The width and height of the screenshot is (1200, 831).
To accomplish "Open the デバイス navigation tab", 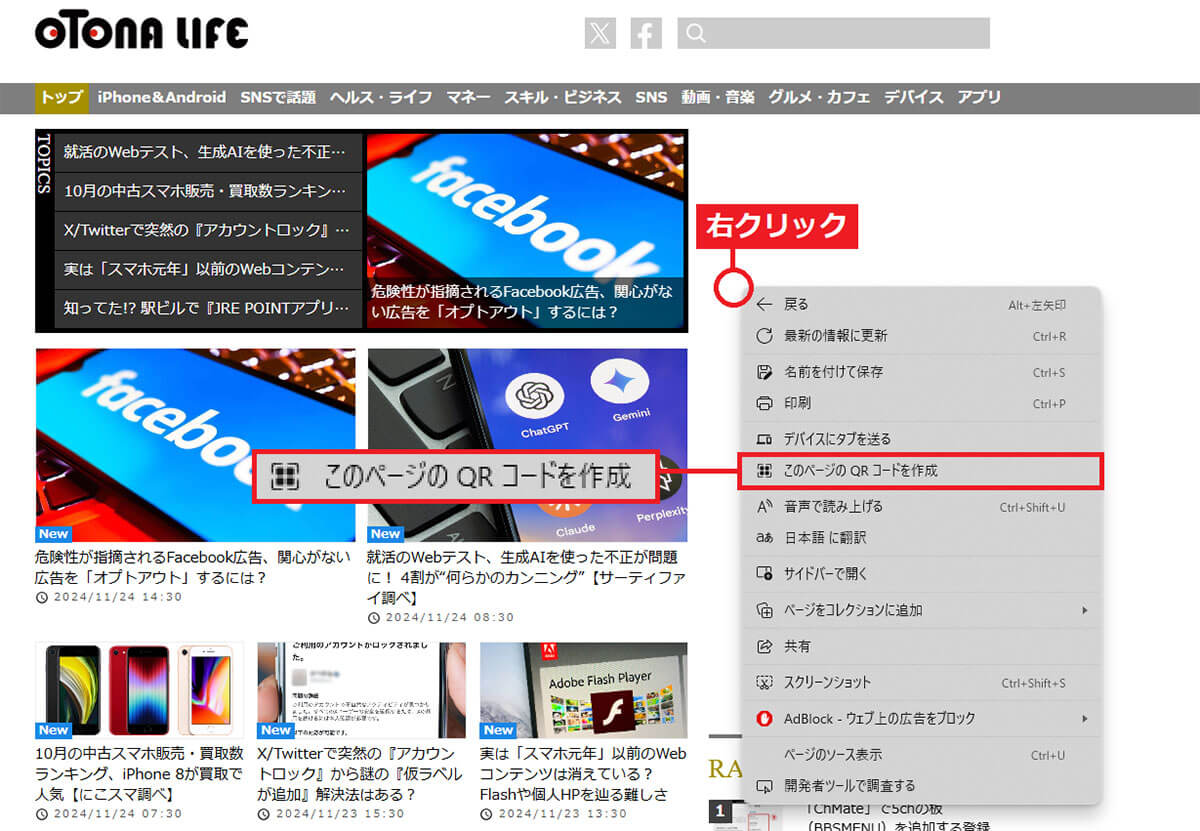I will pyautogui.click(x=914, y=97).
